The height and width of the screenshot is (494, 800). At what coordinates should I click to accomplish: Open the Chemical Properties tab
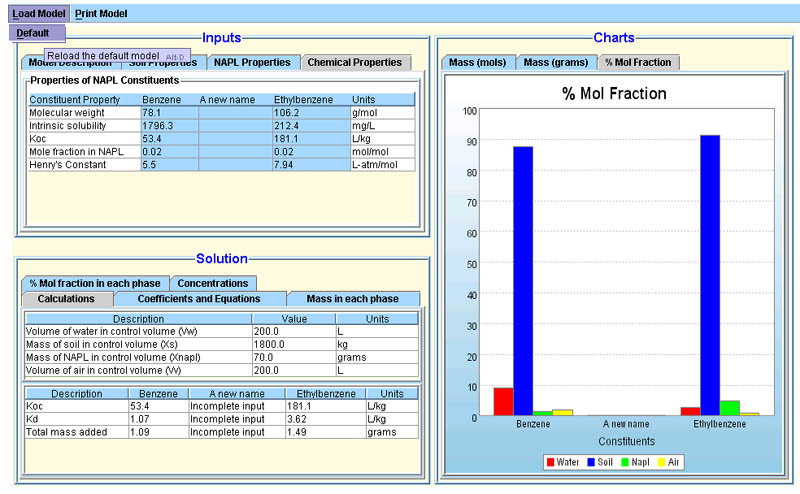click(355, 62)
